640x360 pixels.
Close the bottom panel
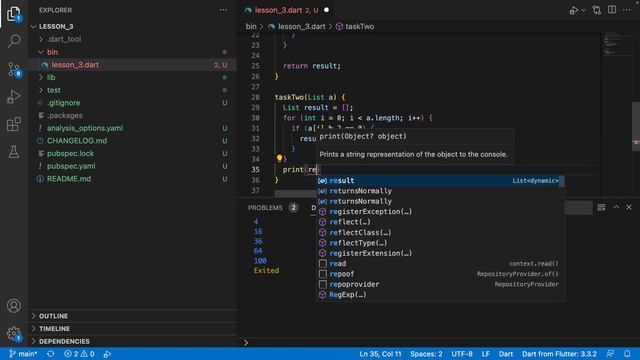629,207
